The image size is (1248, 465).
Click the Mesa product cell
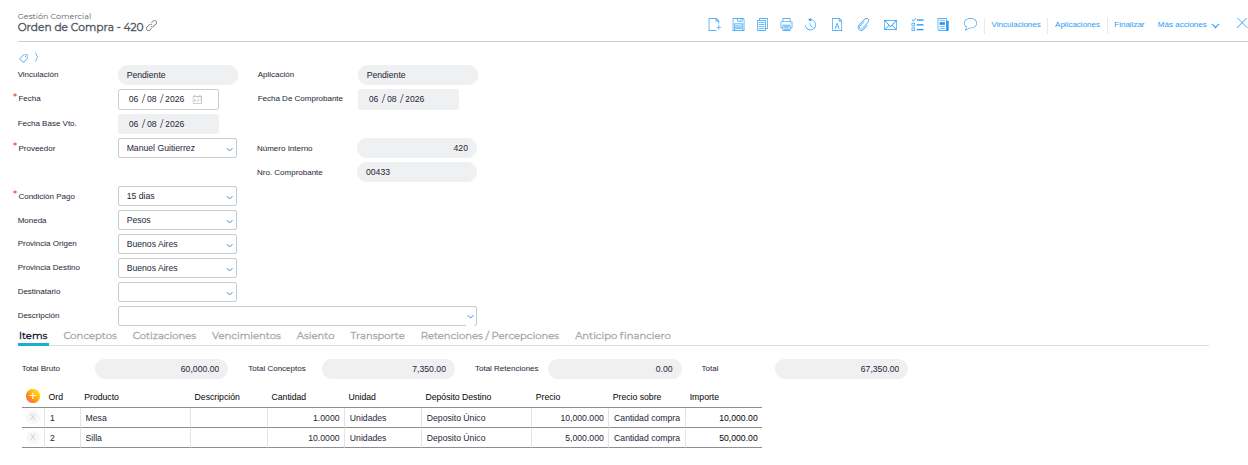click(135, 418)
